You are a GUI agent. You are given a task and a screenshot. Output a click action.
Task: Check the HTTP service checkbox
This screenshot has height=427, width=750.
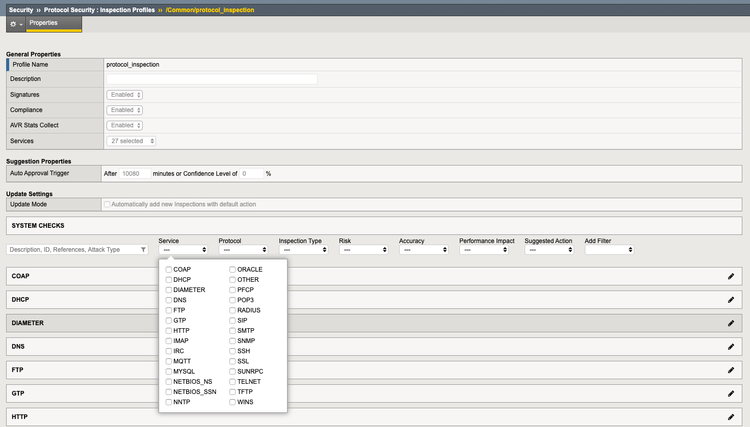click(169, 331)
